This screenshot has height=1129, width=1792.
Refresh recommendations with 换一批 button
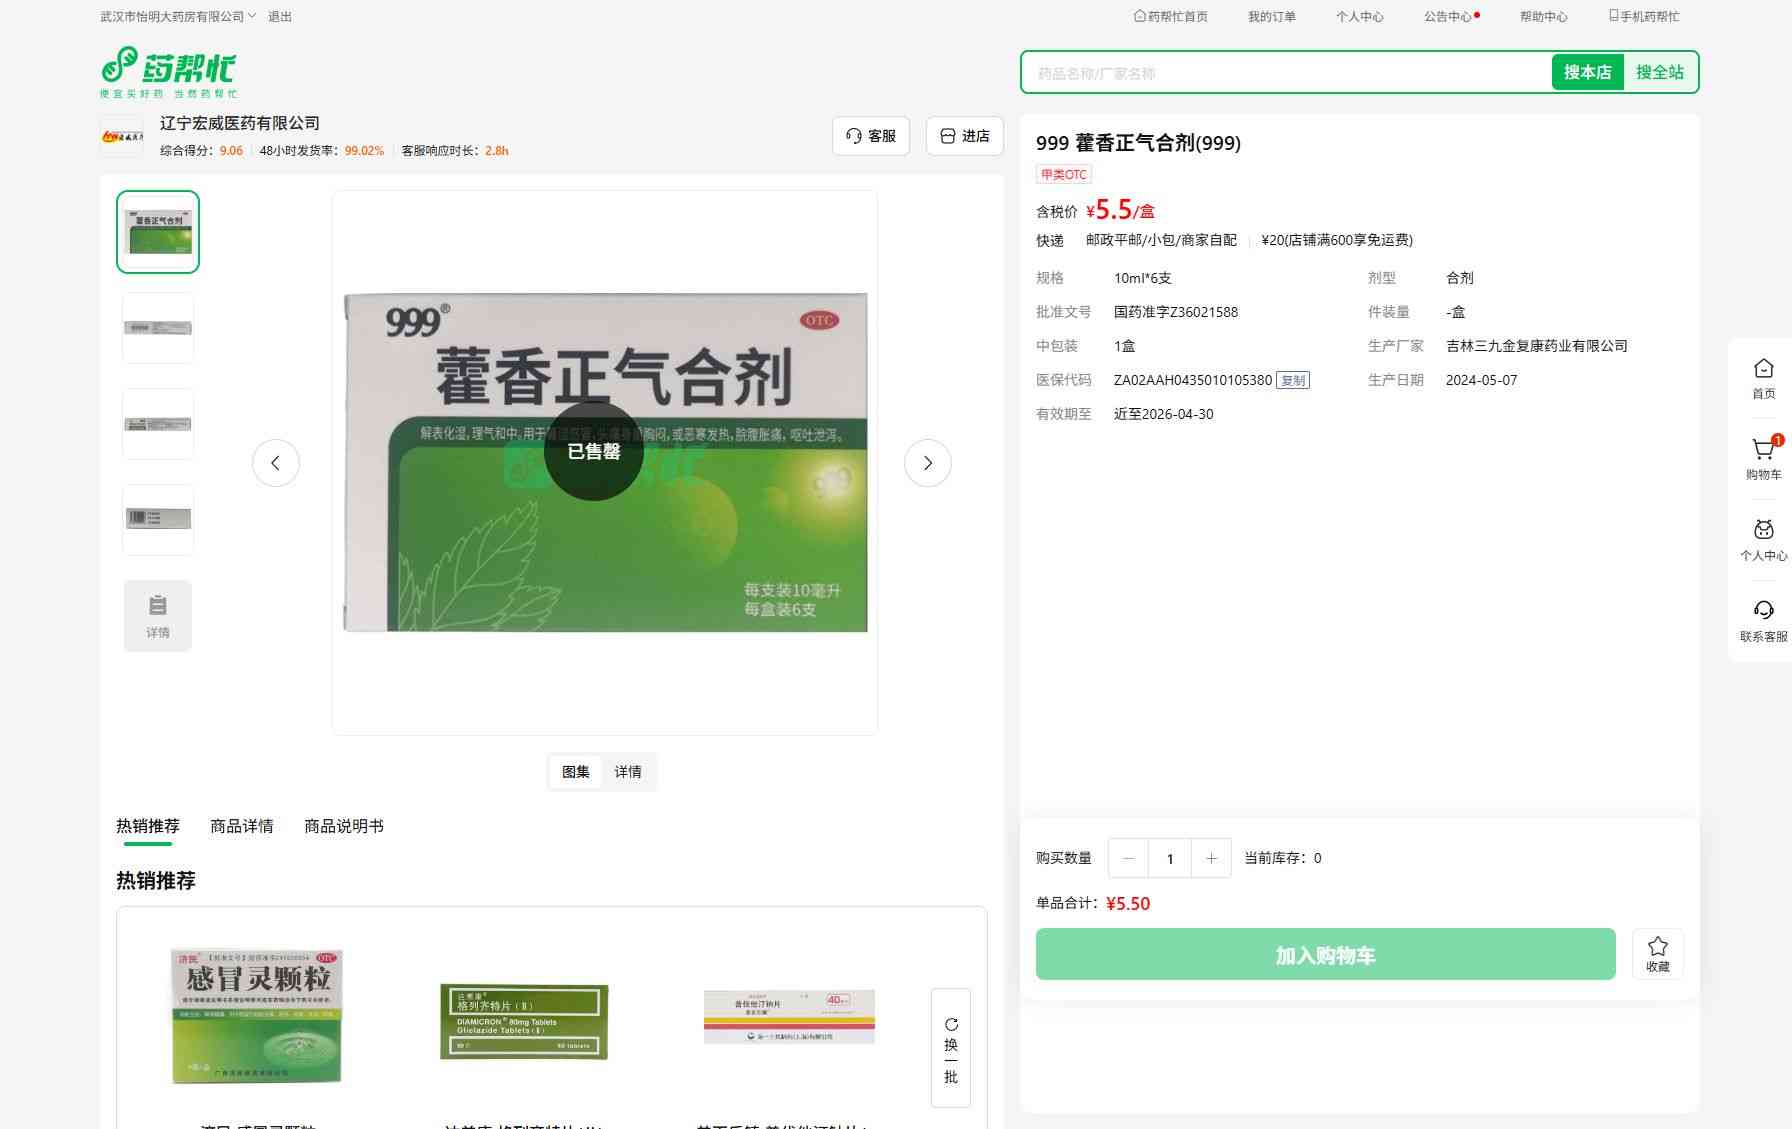950,1048
